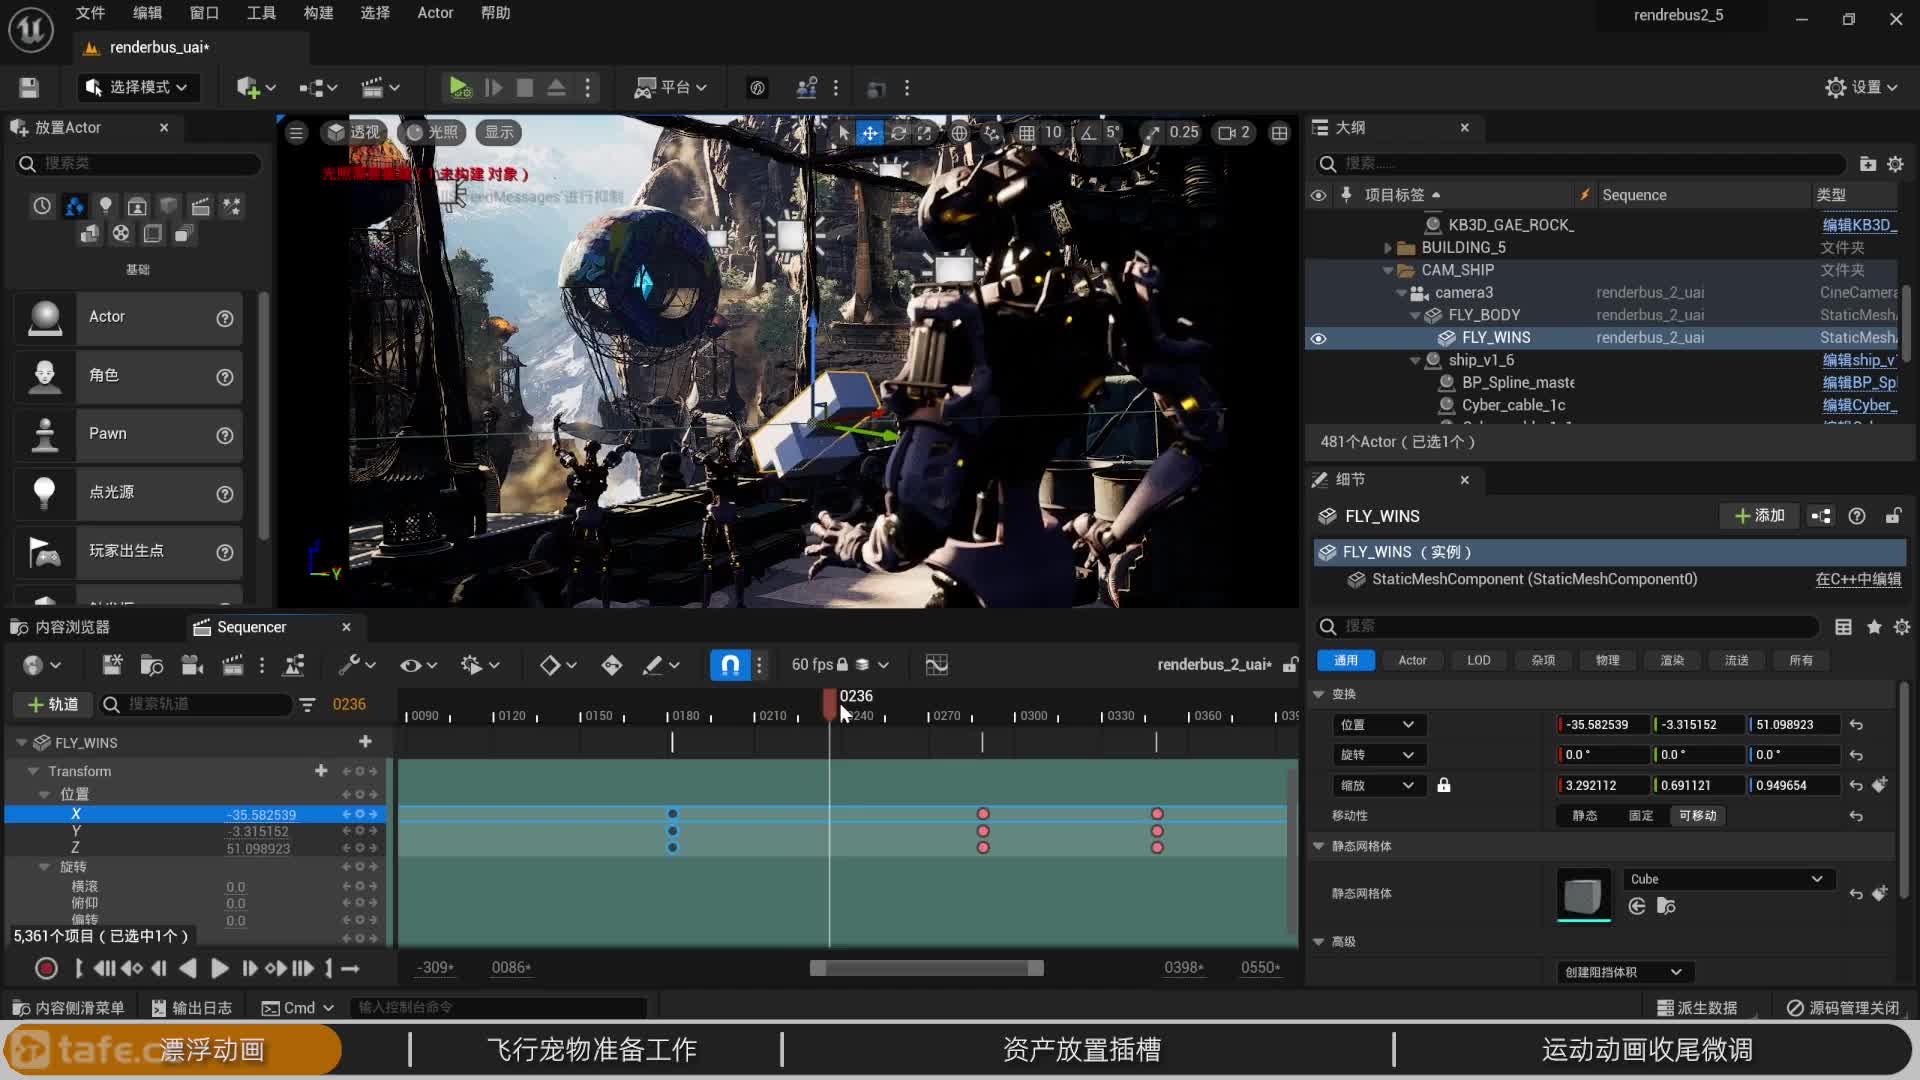Save the current level with the disk icon

[29, 88]
